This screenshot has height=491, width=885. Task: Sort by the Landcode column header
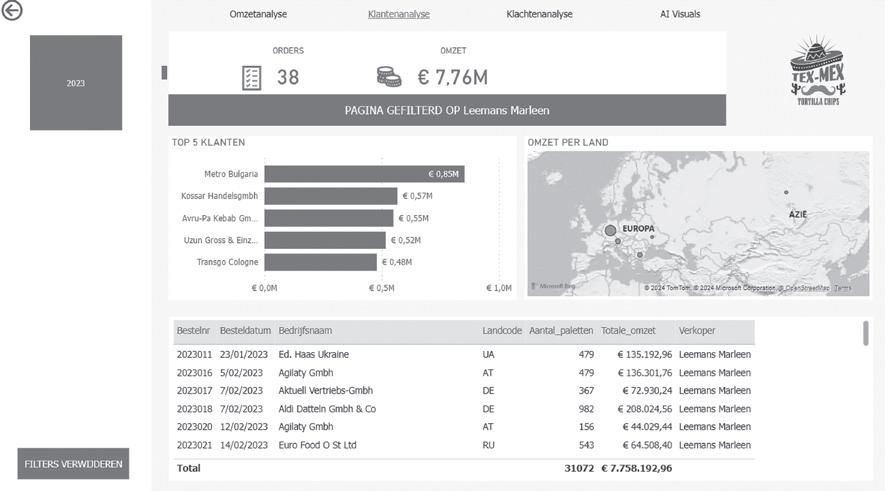tap(502, 331)
